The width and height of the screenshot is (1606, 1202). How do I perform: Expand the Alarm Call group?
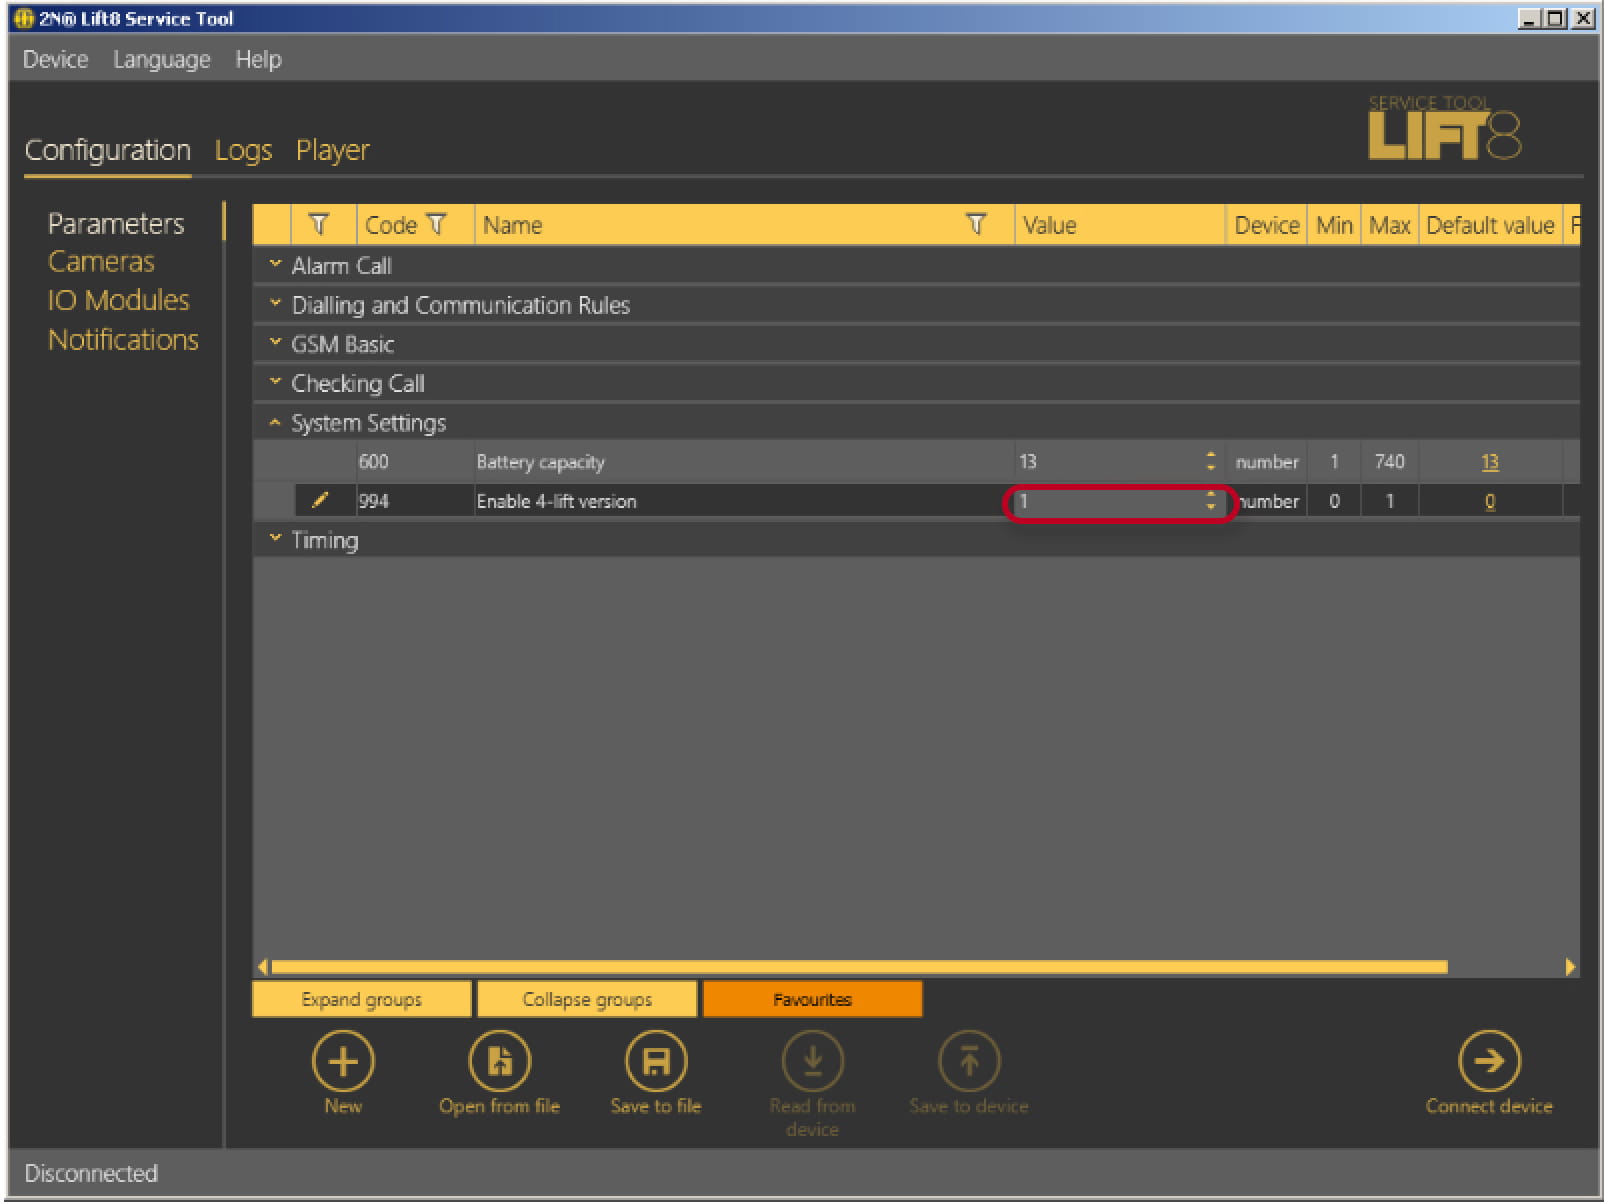tap(275, 264)
